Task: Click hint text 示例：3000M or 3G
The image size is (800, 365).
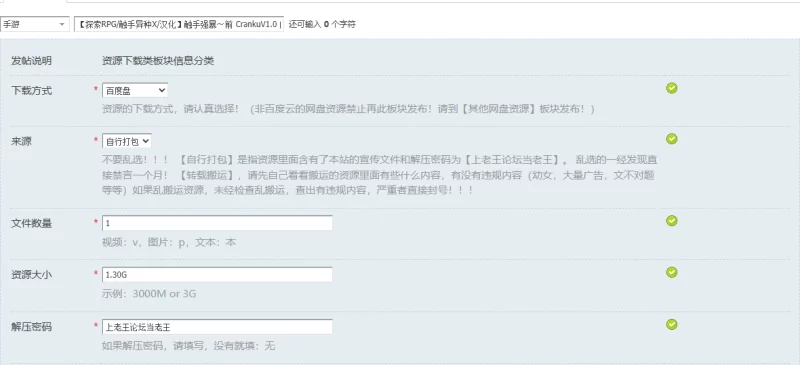Action: [x=149, y=294]
